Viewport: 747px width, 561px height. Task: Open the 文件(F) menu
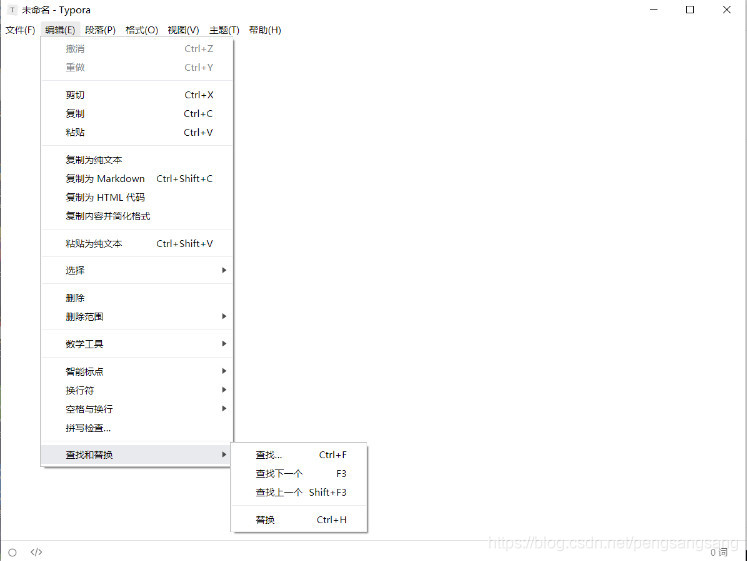pos(20,30)
